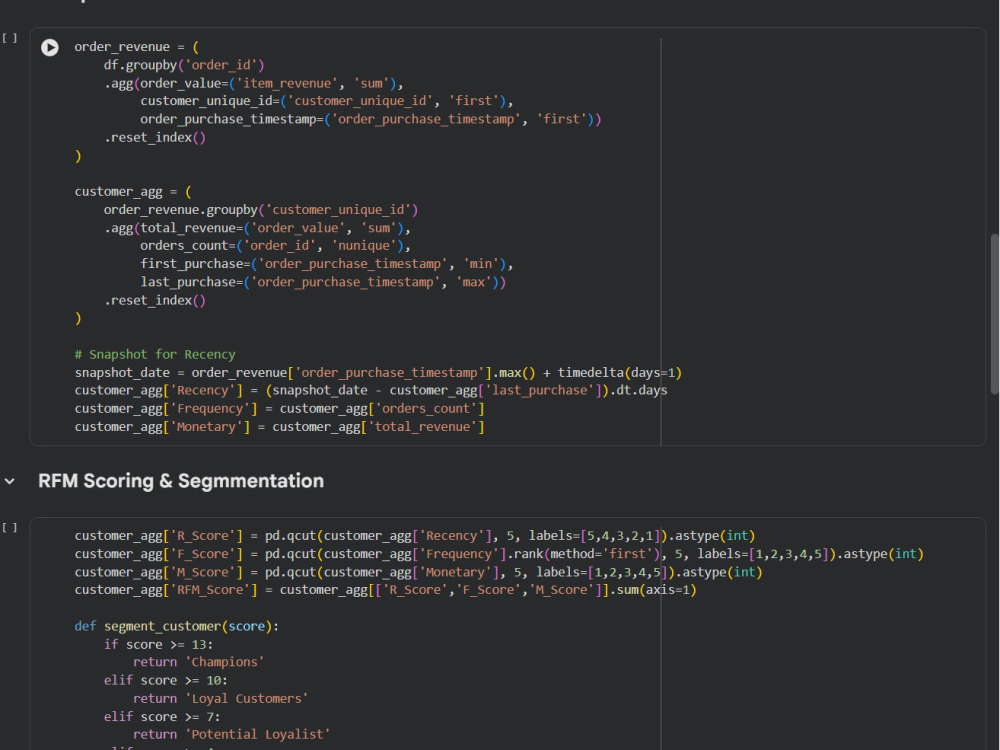This screenshot has height=750, width=1000.
Task: Click execution bracket of first code cell
Action: pyautogui.click(x=10, y=38)
